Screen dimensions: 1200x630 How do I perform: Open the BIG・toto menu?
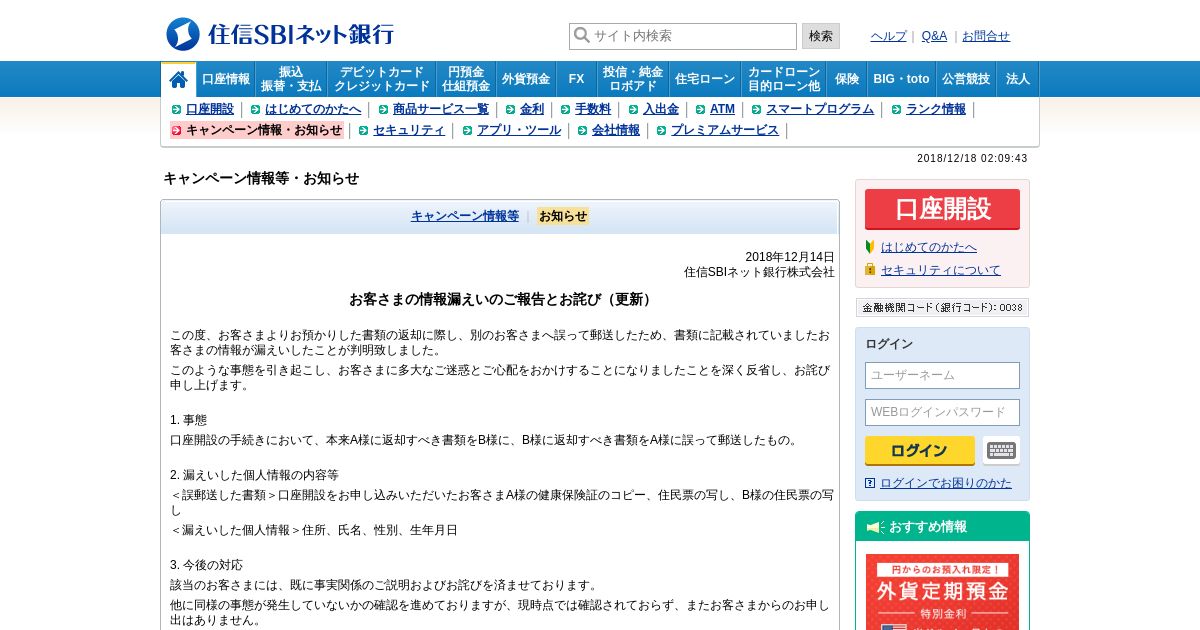[x=901, y=79]
